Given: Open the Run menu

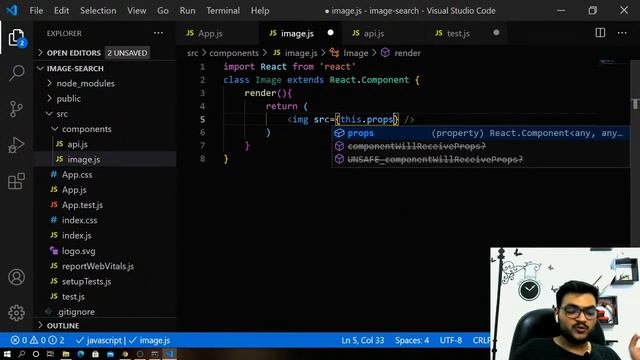Looking at the screenshot, I should (187, 11).
